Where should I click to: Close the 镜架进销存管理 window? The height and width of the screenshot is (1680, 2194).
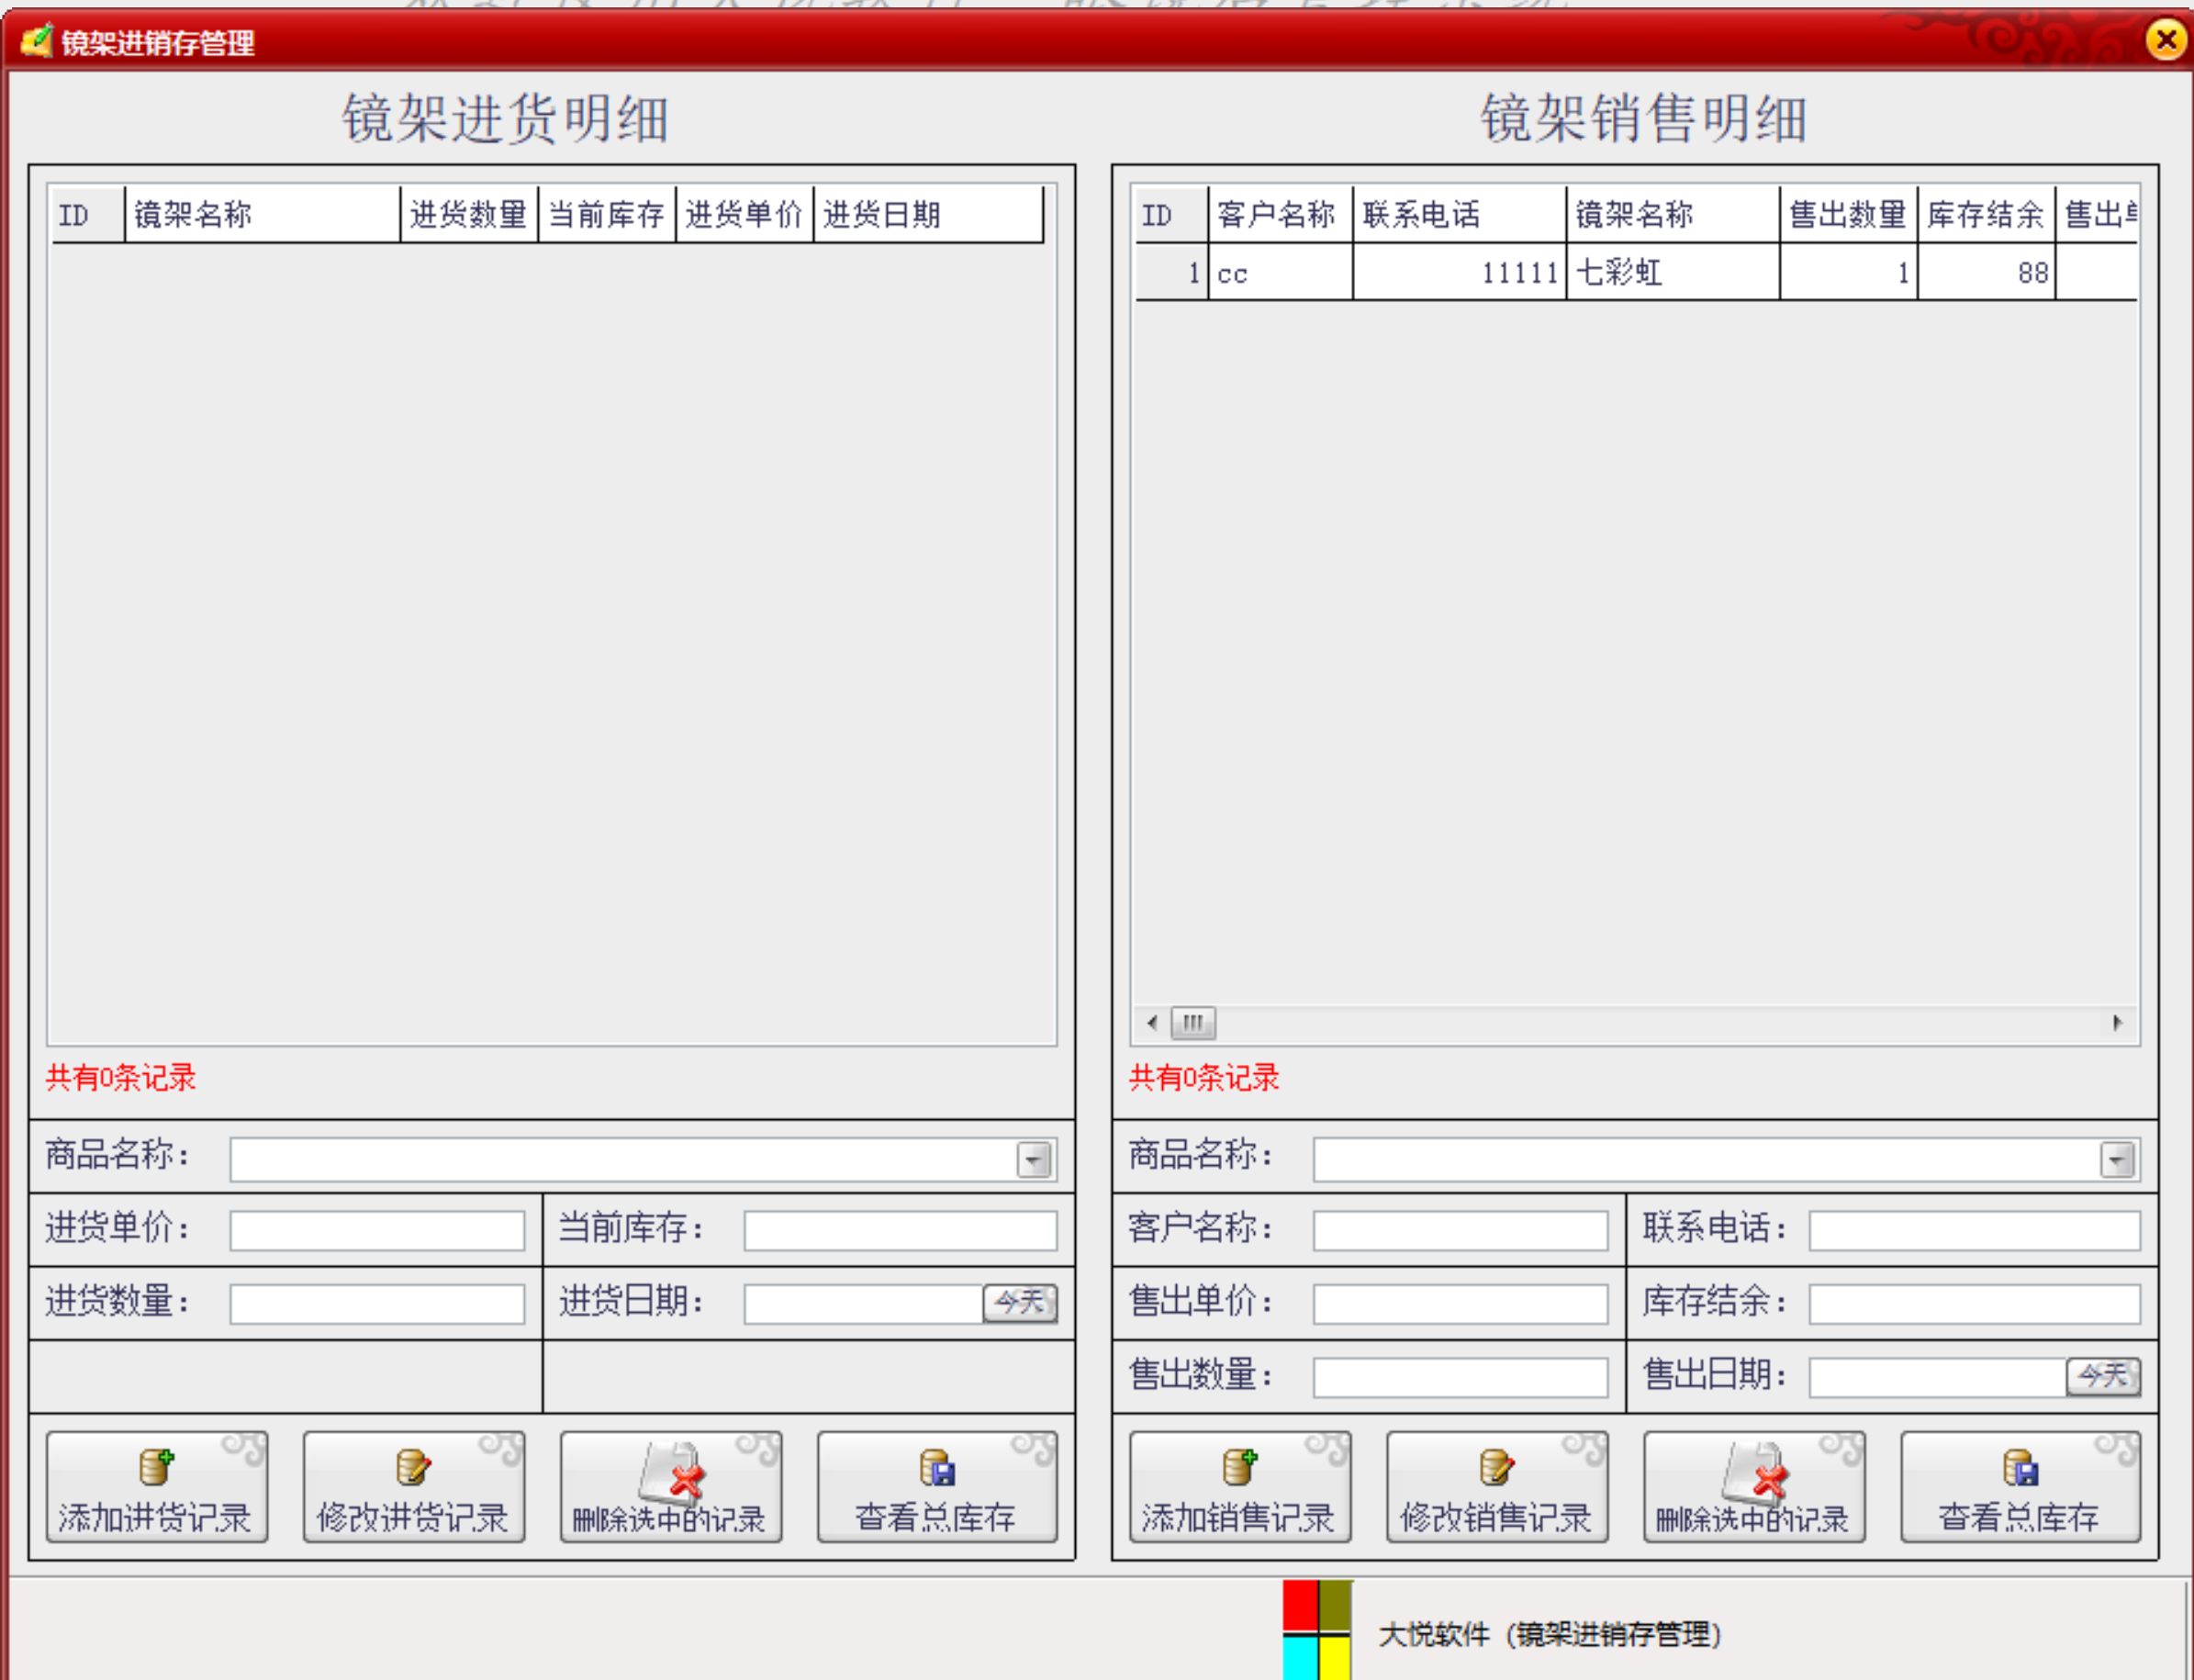[x=2166, y=40]
